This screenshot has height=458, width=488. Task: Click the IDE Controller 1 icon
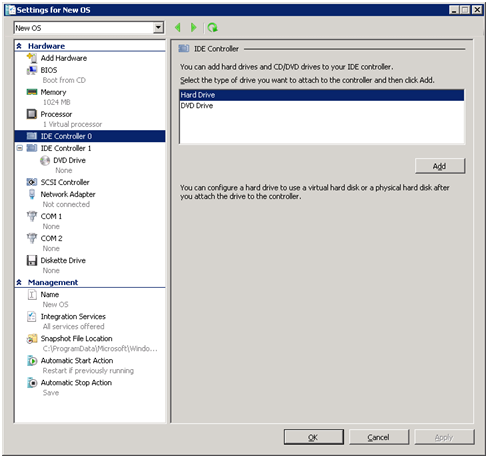pos(32,148)
